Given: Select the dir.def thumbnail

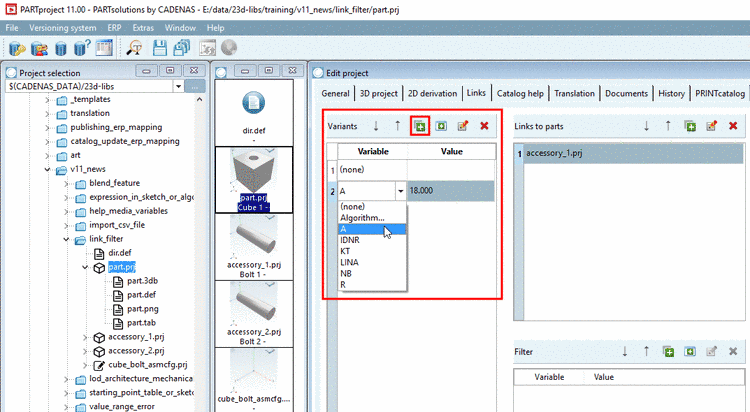Looking at the screenshot, I should point(254,112).
